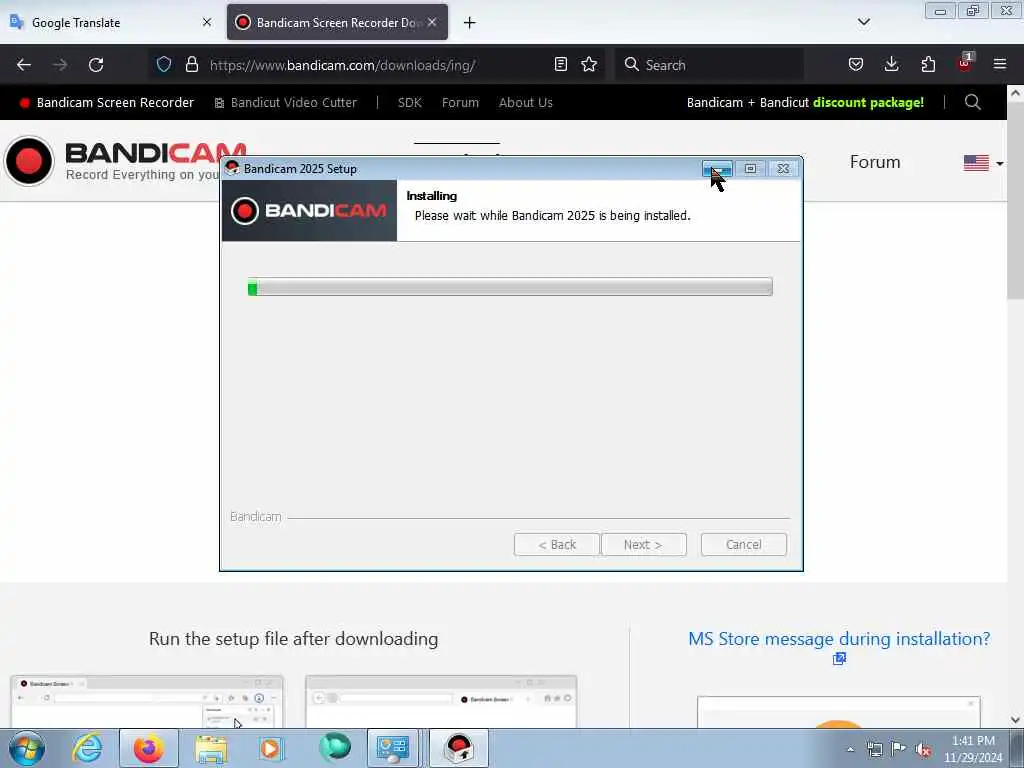Click 'Run the setup file after downloading' heading
Viewport: 1024px width, 768px height.
(293, 639)
